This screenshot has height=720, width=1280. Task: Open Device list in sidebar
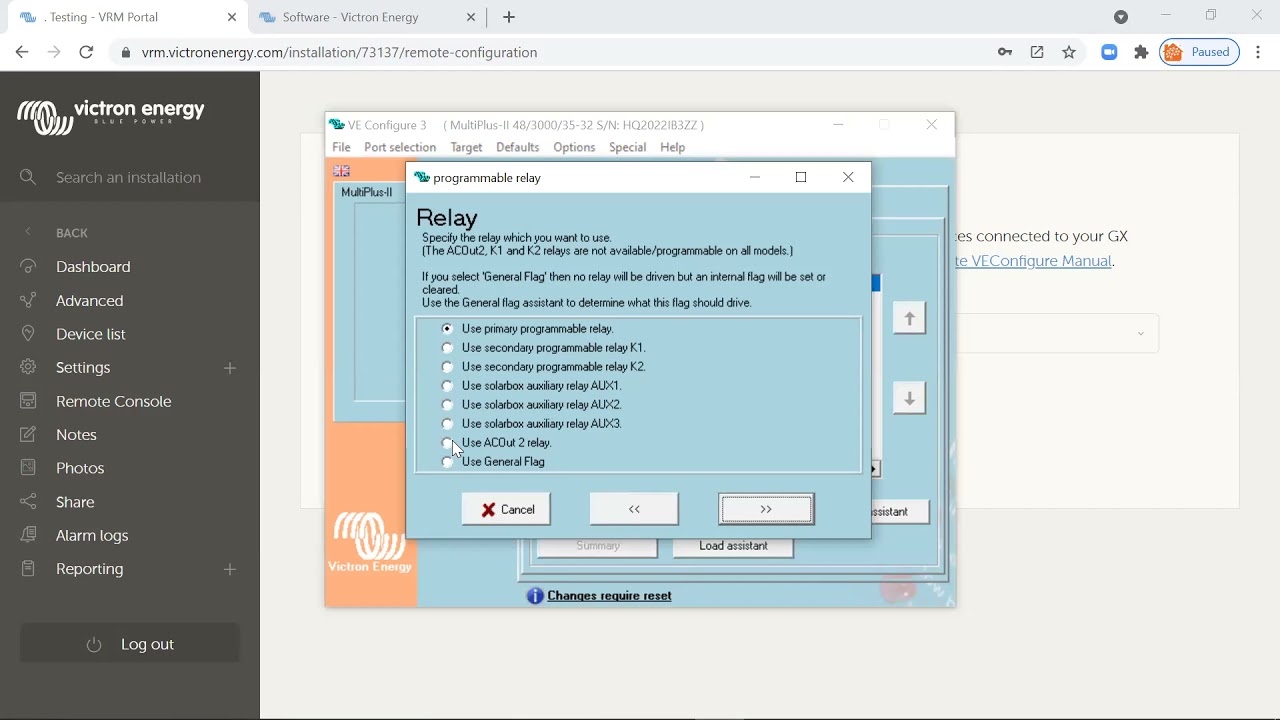(x=91, y=334)
